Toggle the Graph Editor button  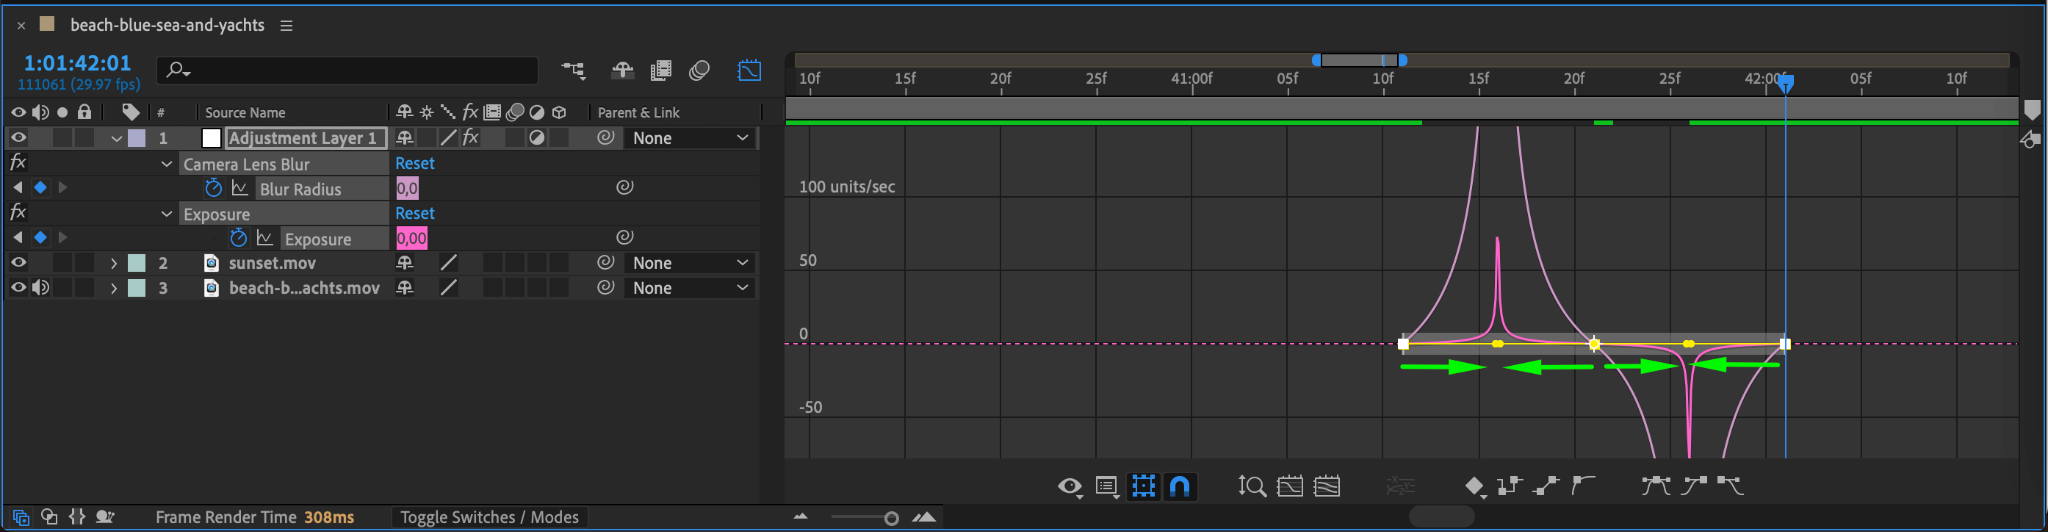click(x=749, y=70)
